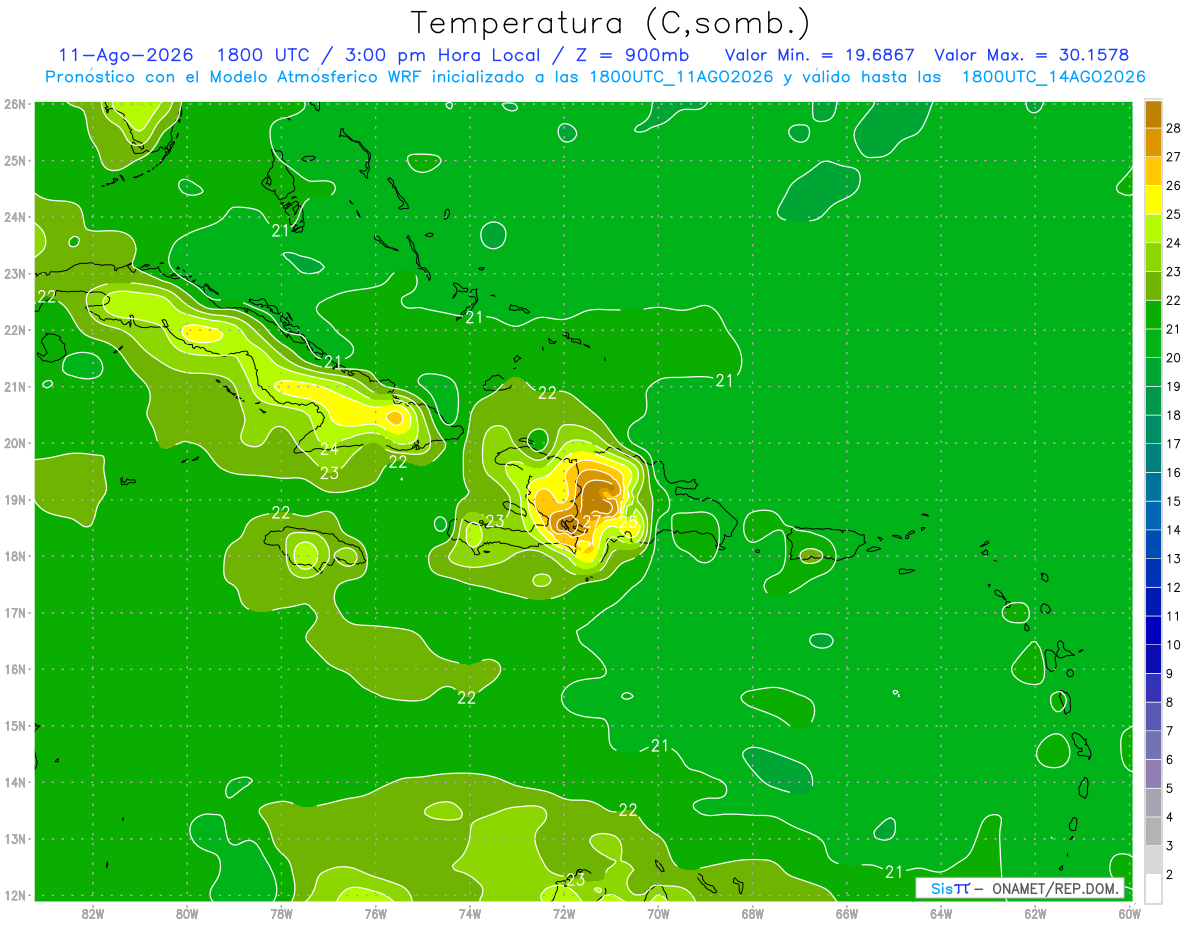Image resolution: width=1200 pixels, height=927 pixels.
Task: Click the color scale label '12'
Action: pos(1174,587)
